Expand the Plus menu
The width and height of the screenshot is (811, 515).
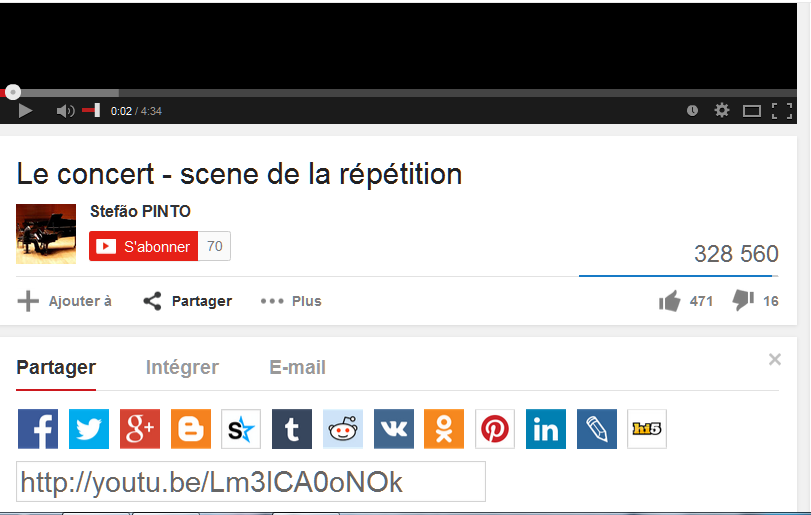tap(291, 301)
